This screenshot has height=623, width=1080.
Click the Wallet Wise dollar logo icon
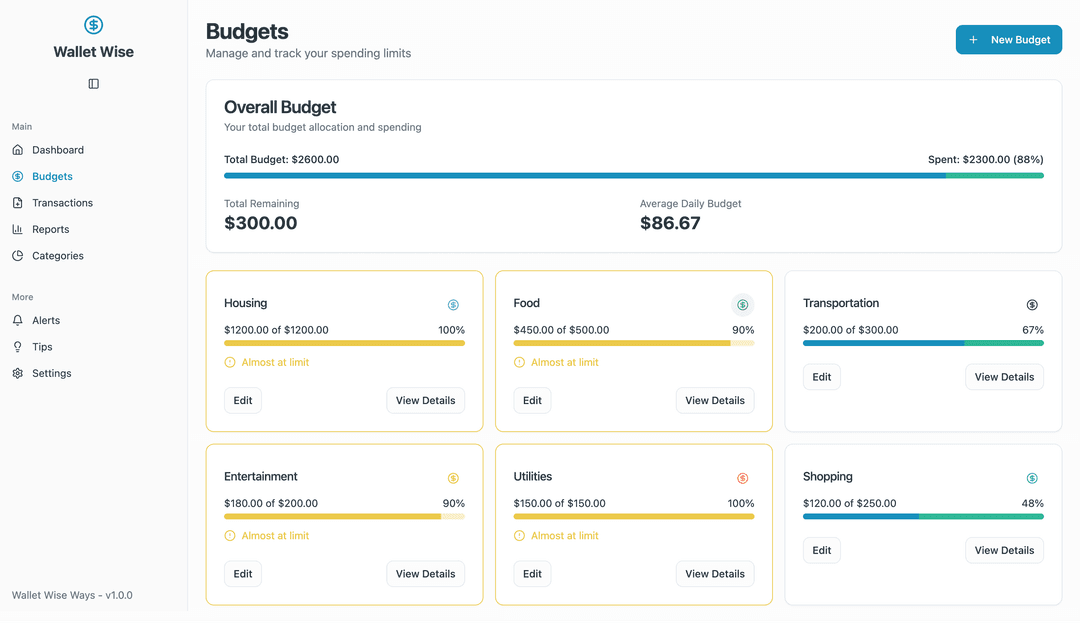pyautogui.click(x=93, y=24)
